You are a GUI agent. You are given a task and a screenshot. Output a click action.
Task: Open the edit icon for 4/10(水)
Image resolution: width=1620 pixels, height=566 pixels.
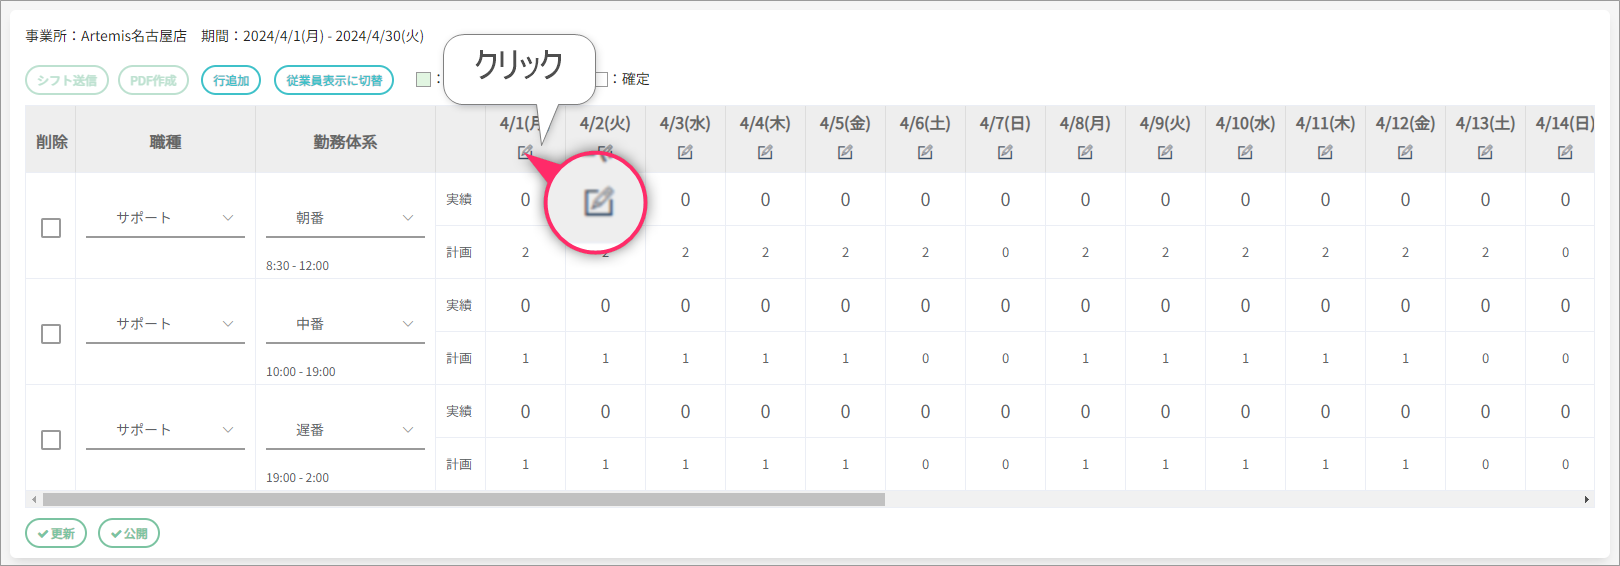pos(1245,152)
